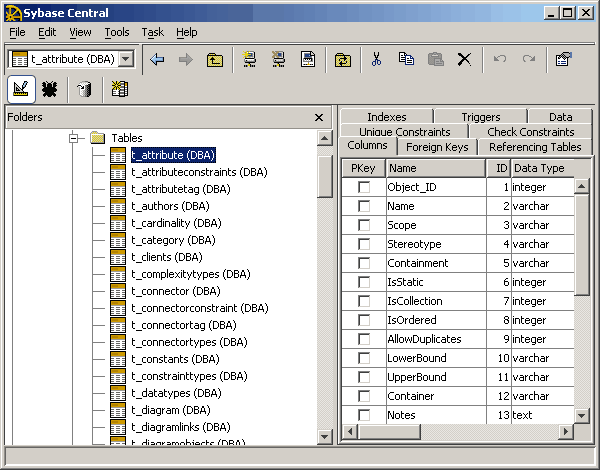Click the new table wizard icon
Screen dimensions: 600x470
click(120, 89)
